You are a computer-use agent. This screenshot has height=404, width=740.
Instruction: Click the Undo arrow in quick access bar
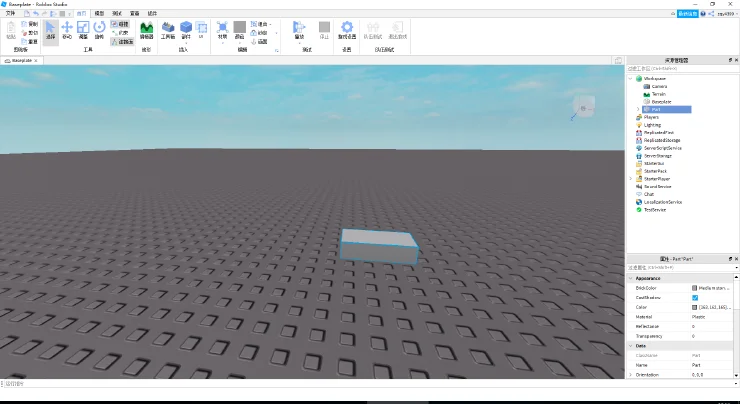click(x=36, y=14)
